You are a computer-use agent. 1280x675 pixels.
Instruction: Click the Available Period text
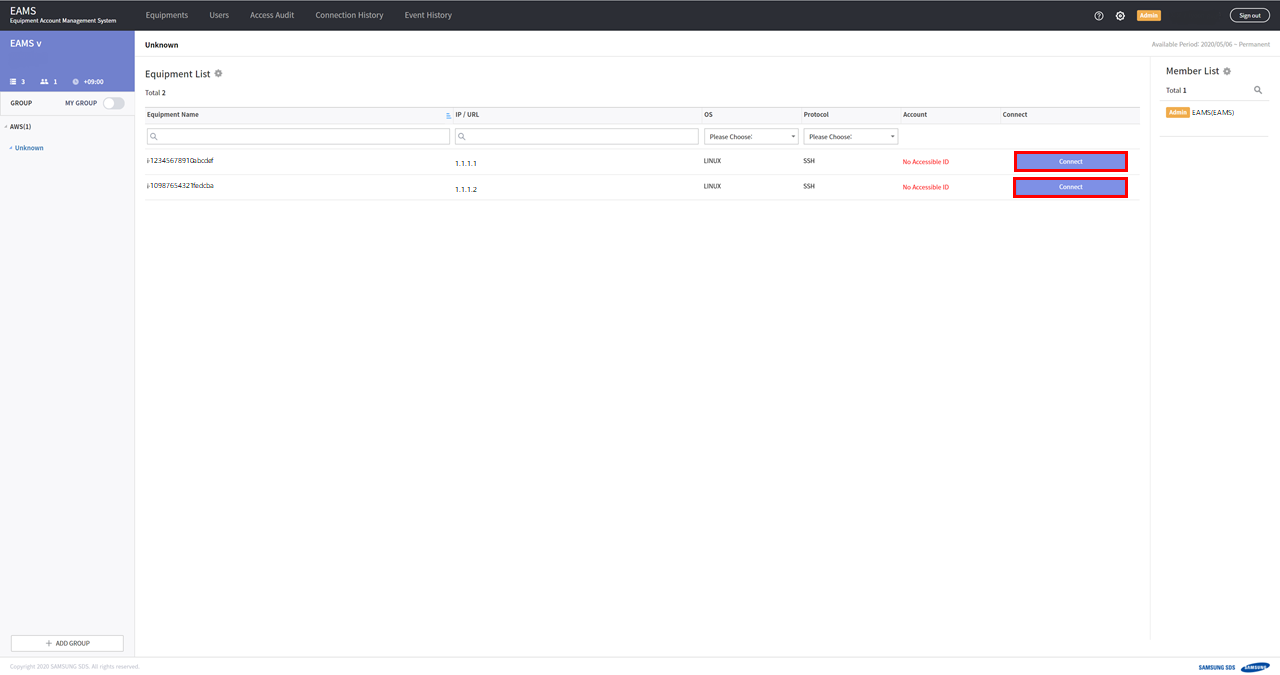(x=1211, y=45)
